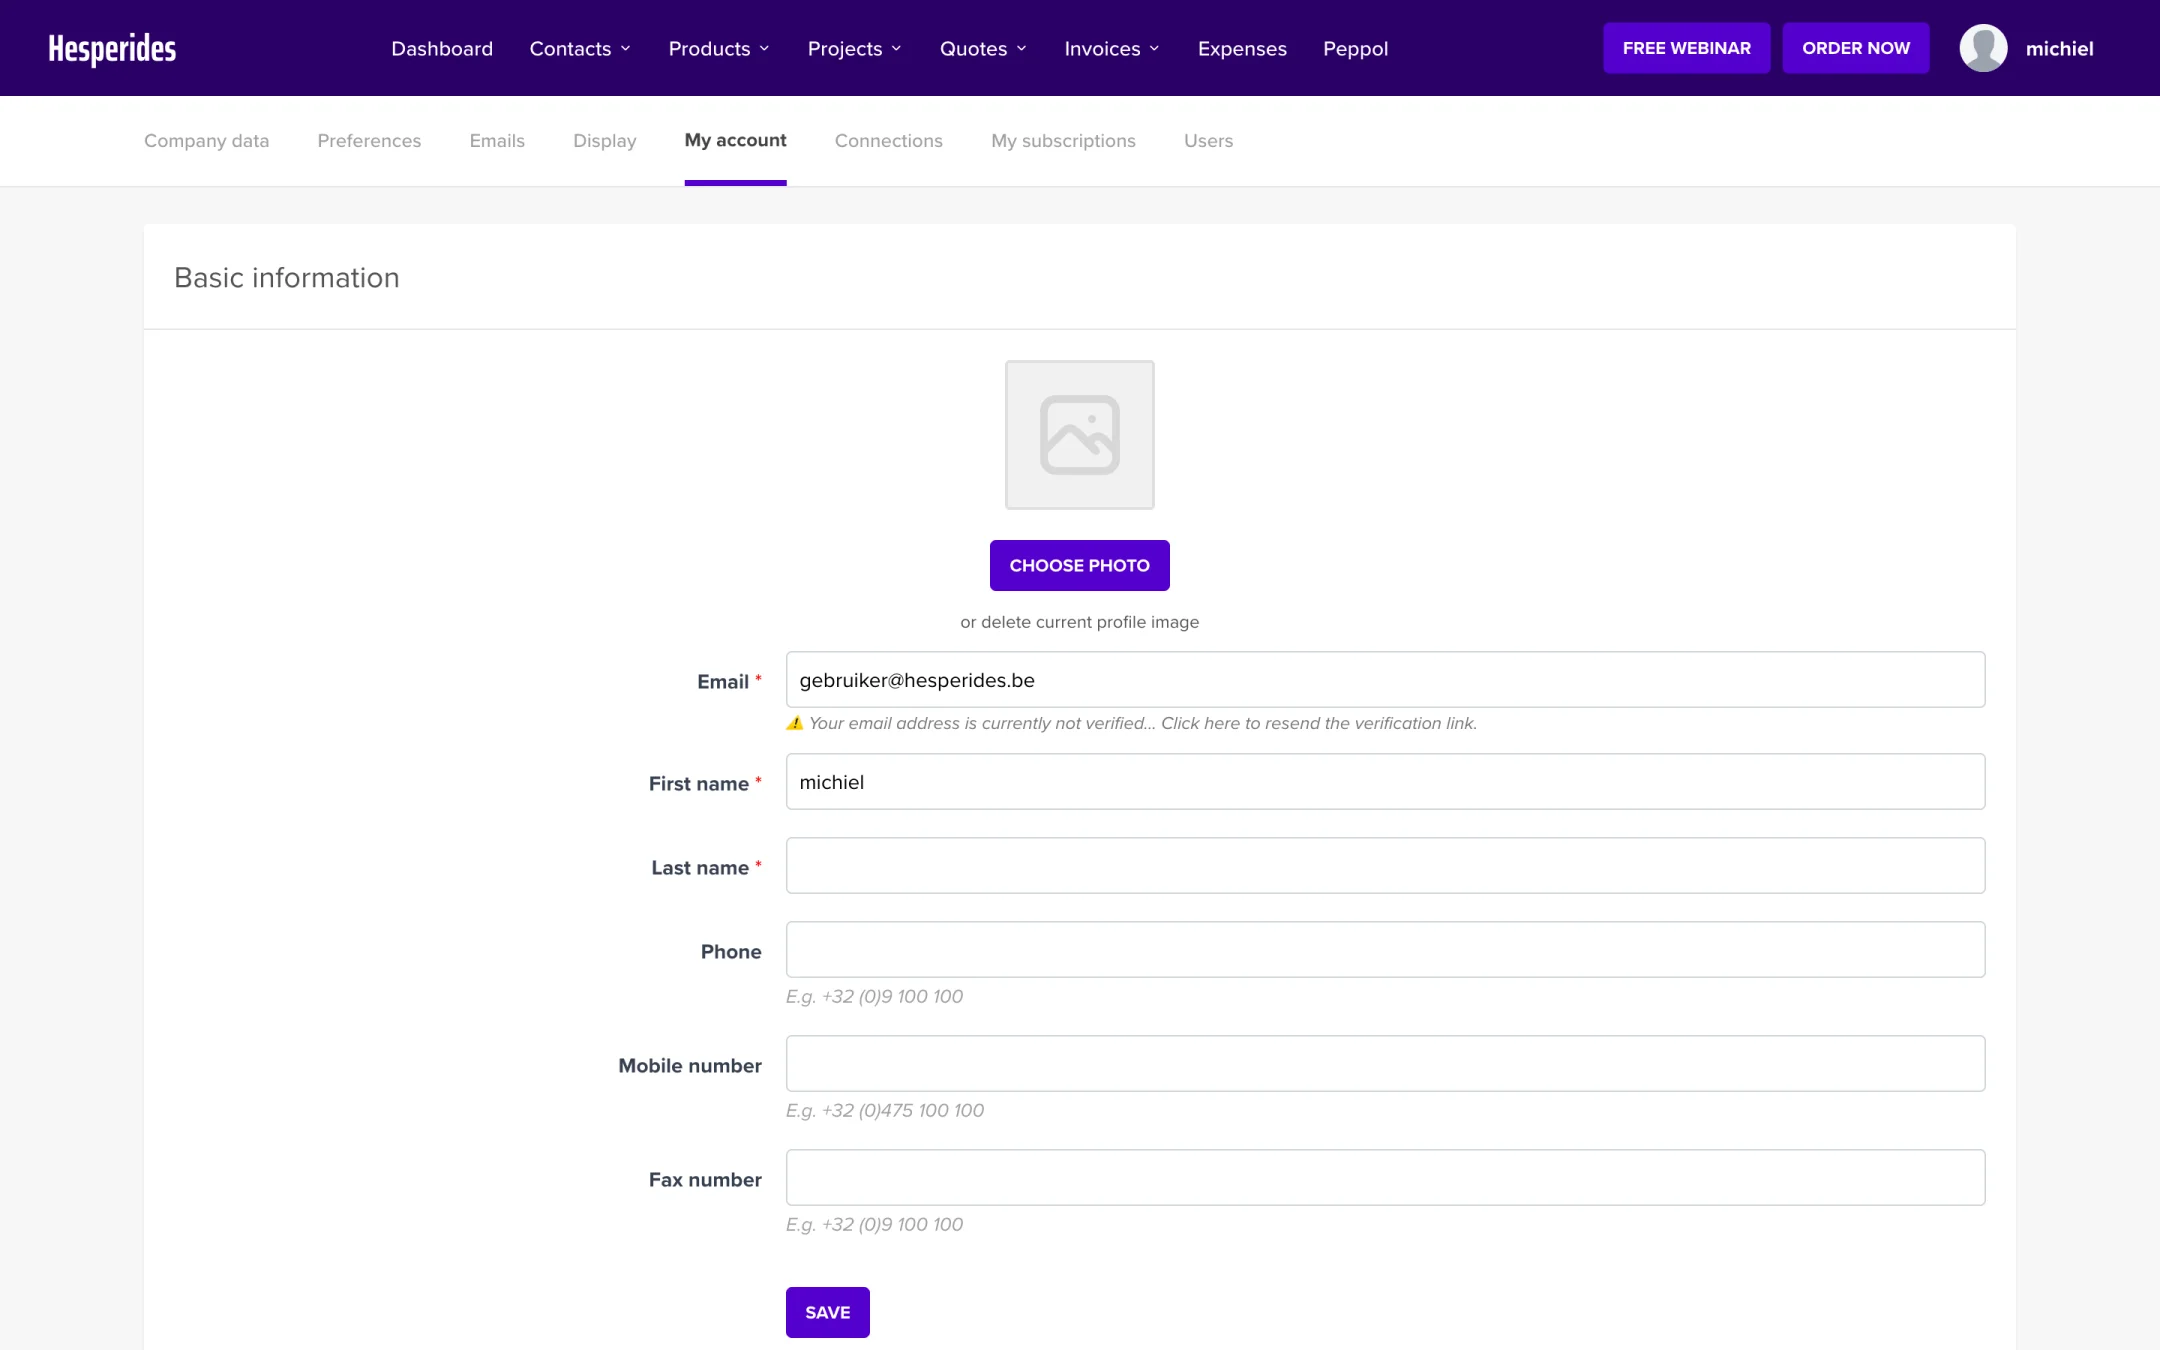Image resolution: width=2160 pixels, height=1350 pixels.
Task: Open the Users tab
Action: (x=1208, y=140)
